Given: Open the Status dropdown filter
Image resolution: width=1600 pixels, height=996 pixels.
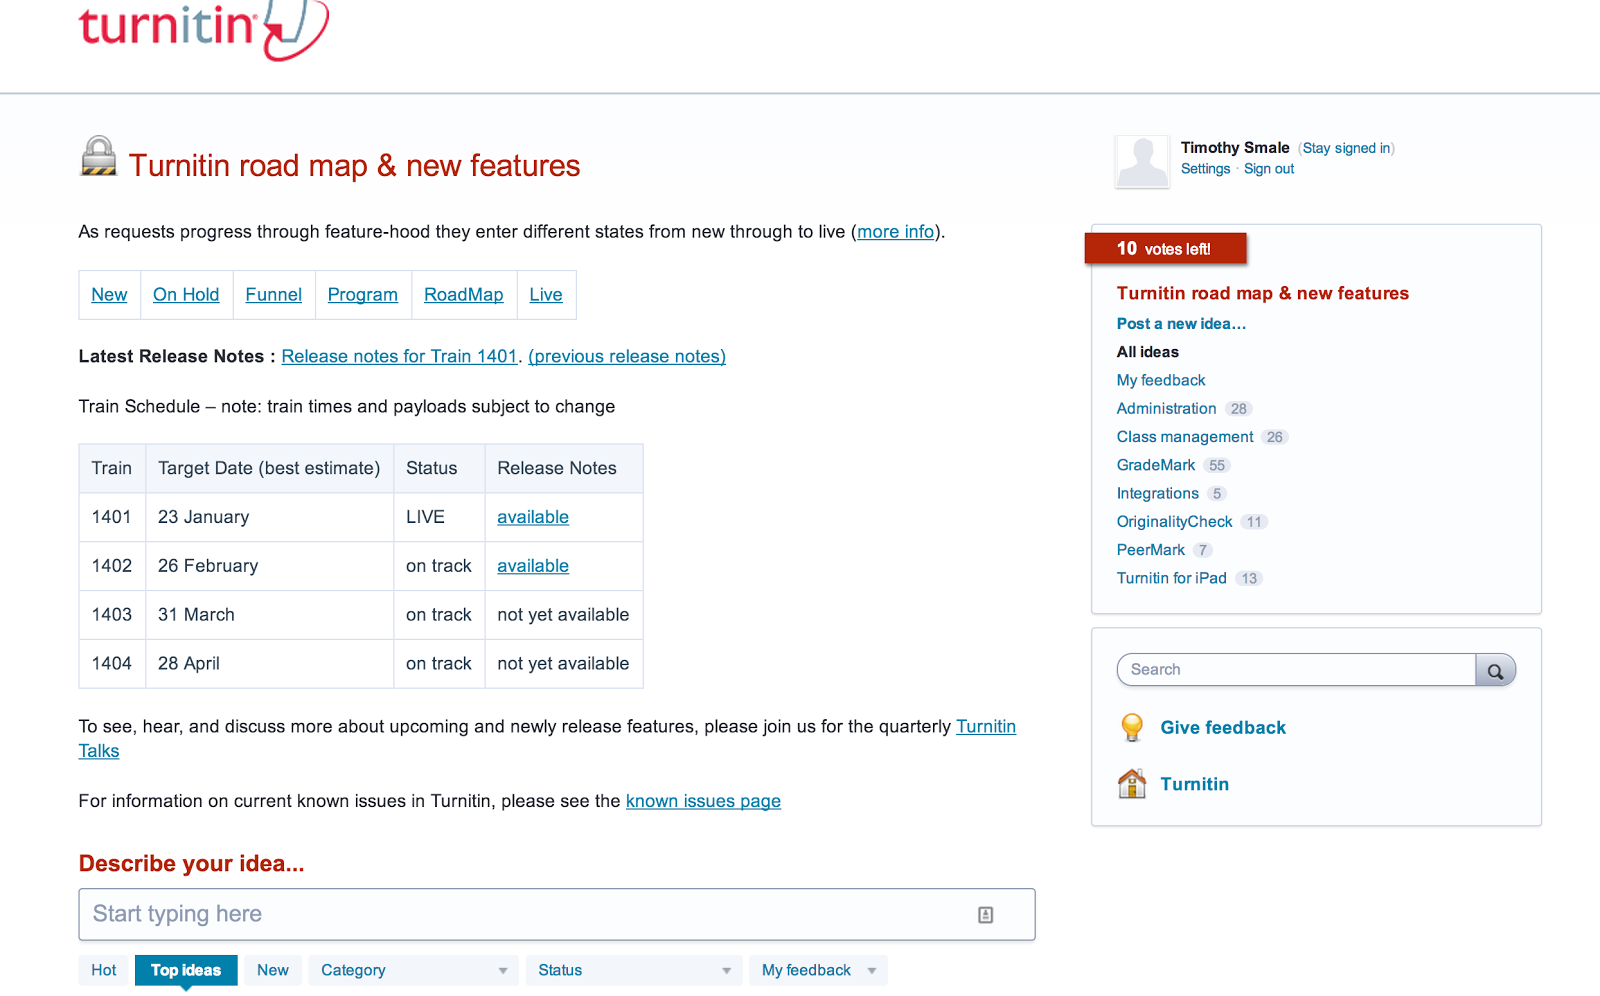Looking at the screenshot, I should [634, 970].
